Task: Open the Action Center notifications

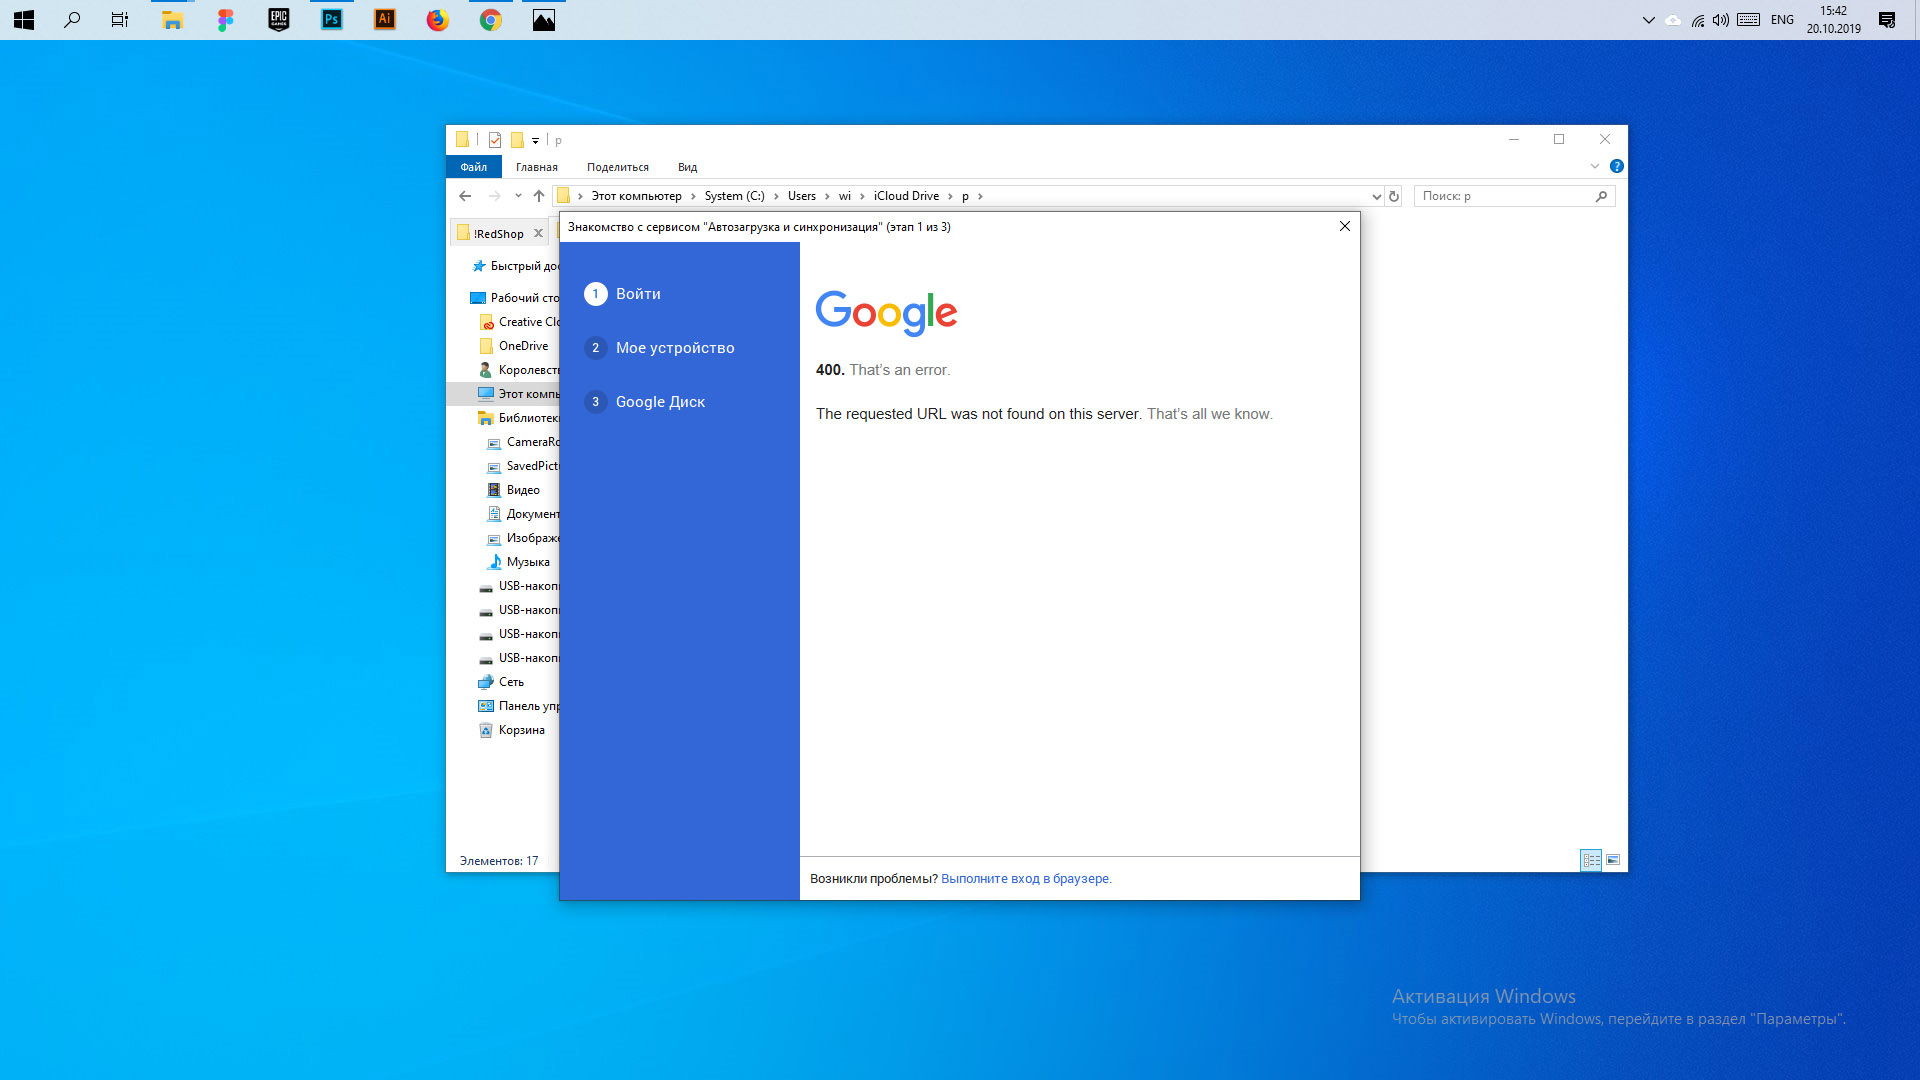Action: [1887, 20]
